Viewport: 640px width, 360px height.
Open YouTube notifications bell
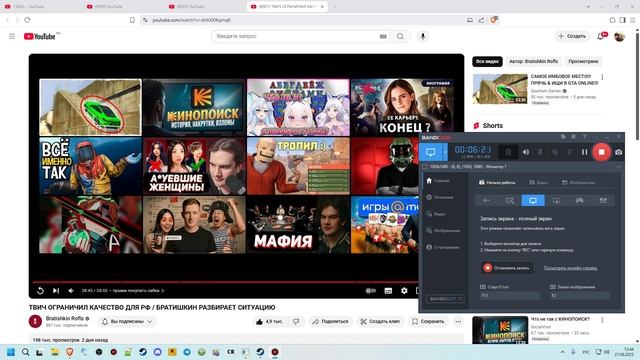pyautogui.click(x=600, y=36)
